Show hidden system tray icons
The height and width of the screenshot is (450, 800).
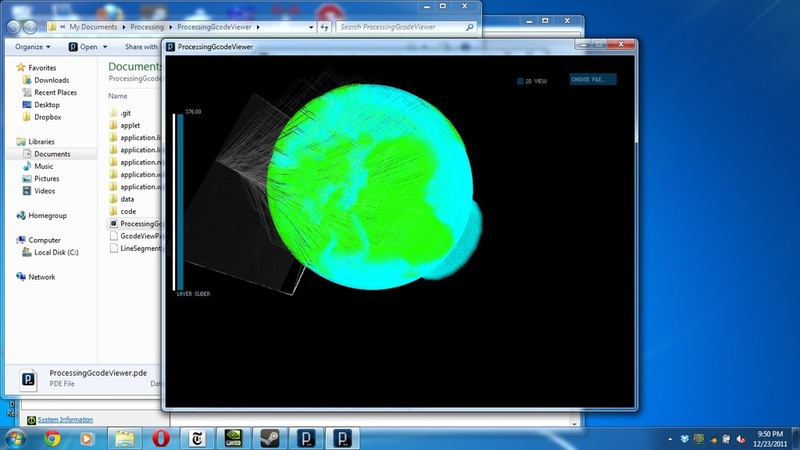[x=670, y=439]
